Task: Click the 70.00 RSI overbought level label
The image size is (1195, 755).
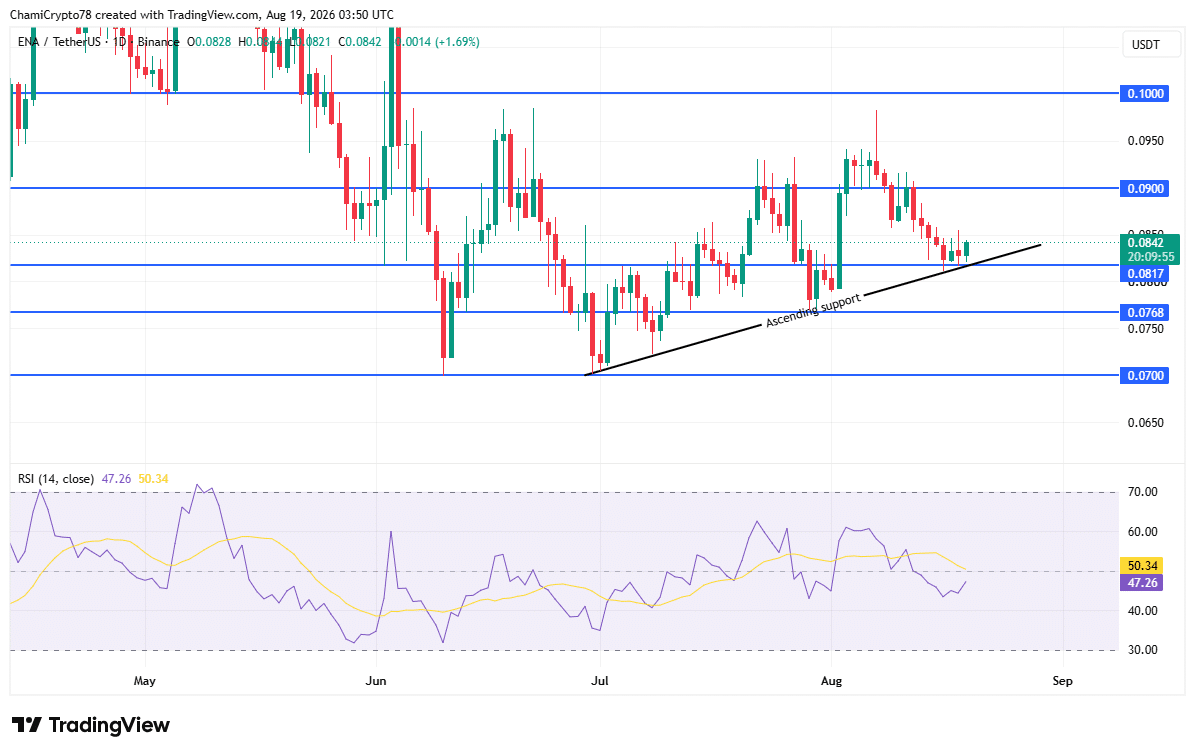Action: [x=1142, y=492]
